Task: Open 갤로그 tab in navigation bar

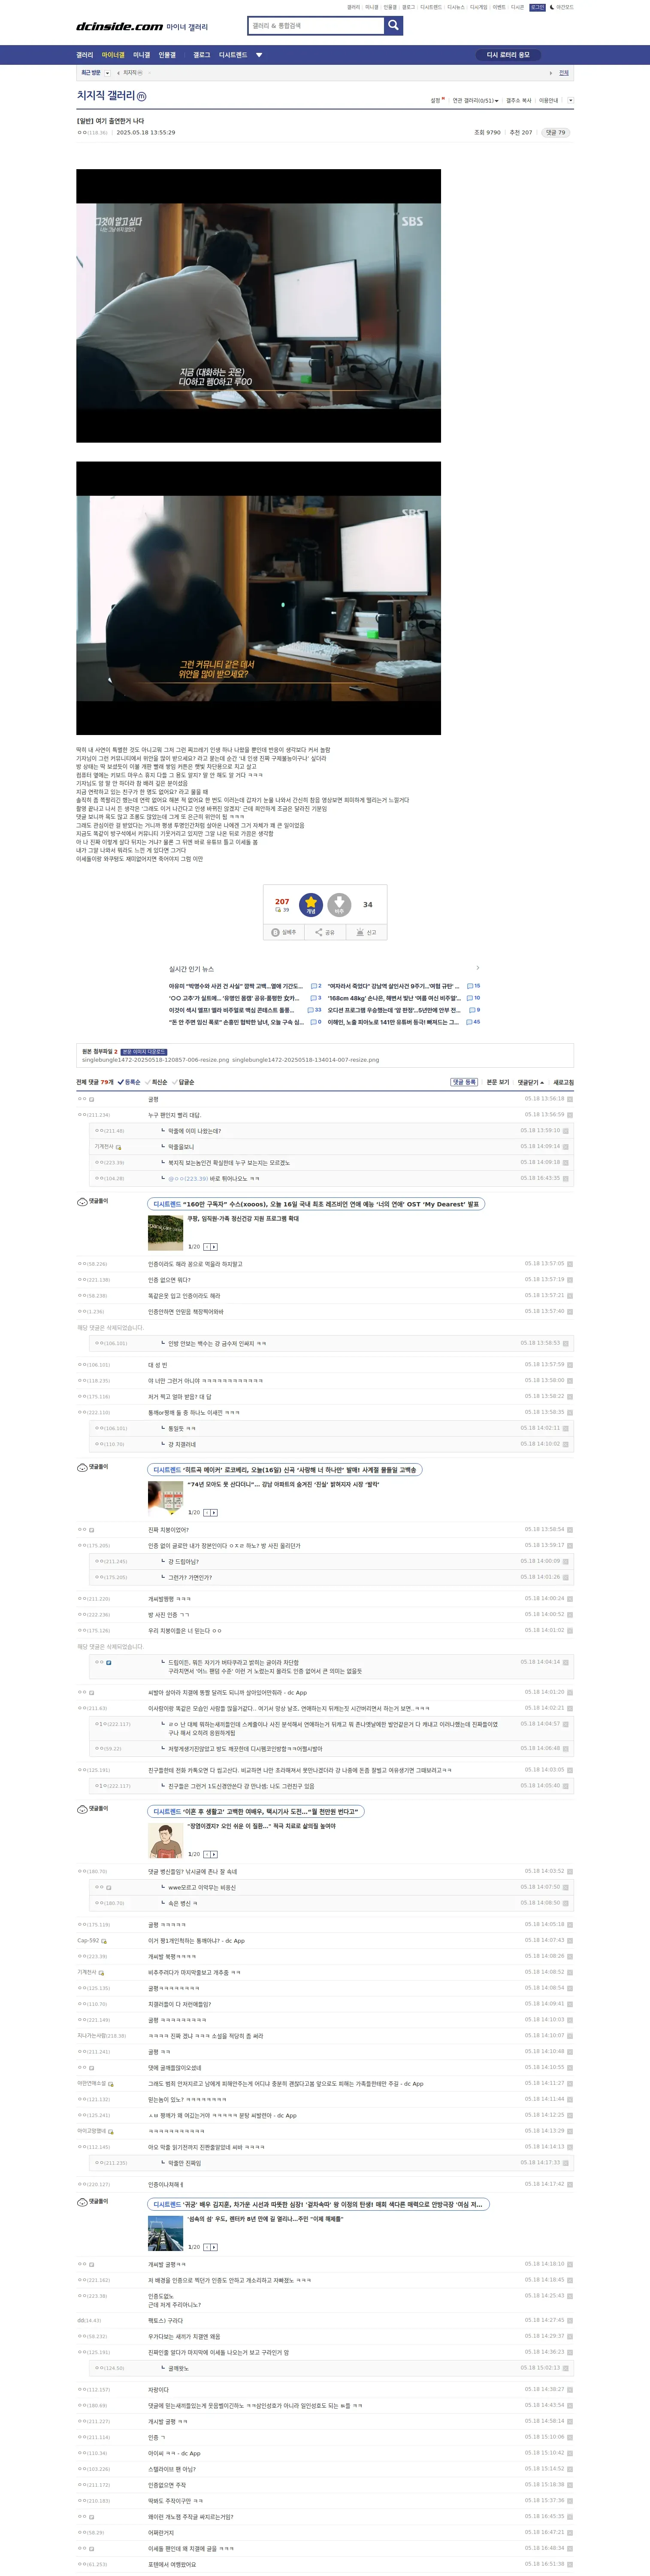Action: pyautogui.click(x=202, y=55)
